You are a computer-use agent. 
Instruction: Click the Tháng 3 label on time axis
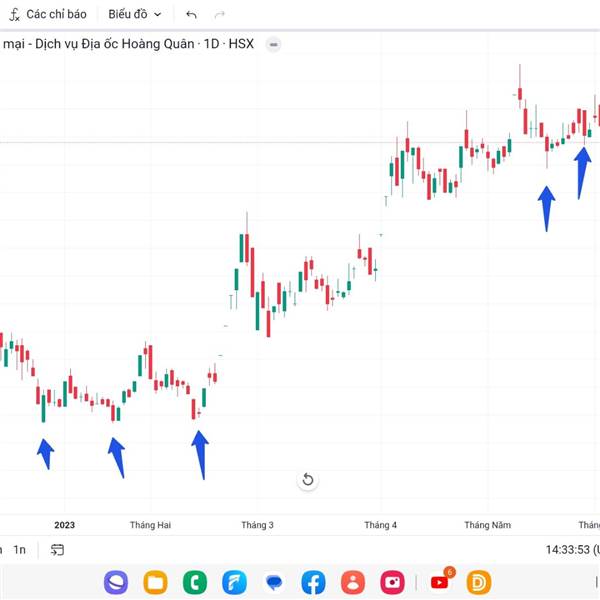(258, 525)
